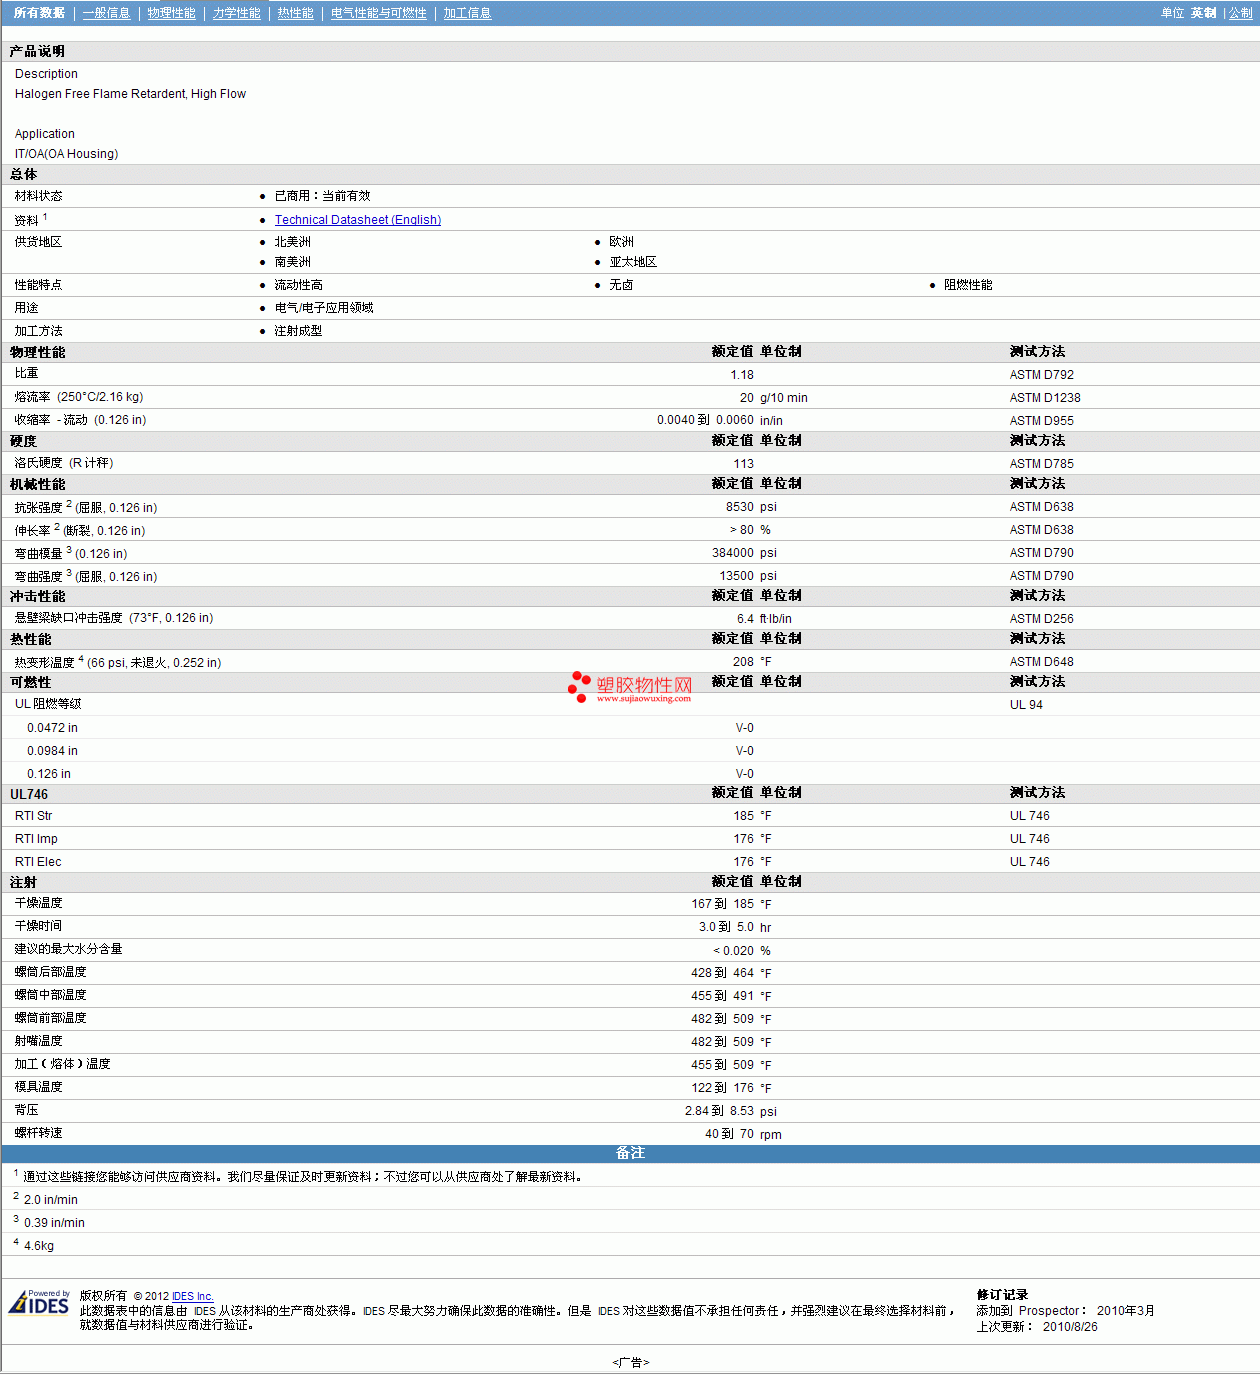The image size is (1260, 1375).
Task: Switch to the 电气性能与可燃性 tab
Action: pos(378,13)
